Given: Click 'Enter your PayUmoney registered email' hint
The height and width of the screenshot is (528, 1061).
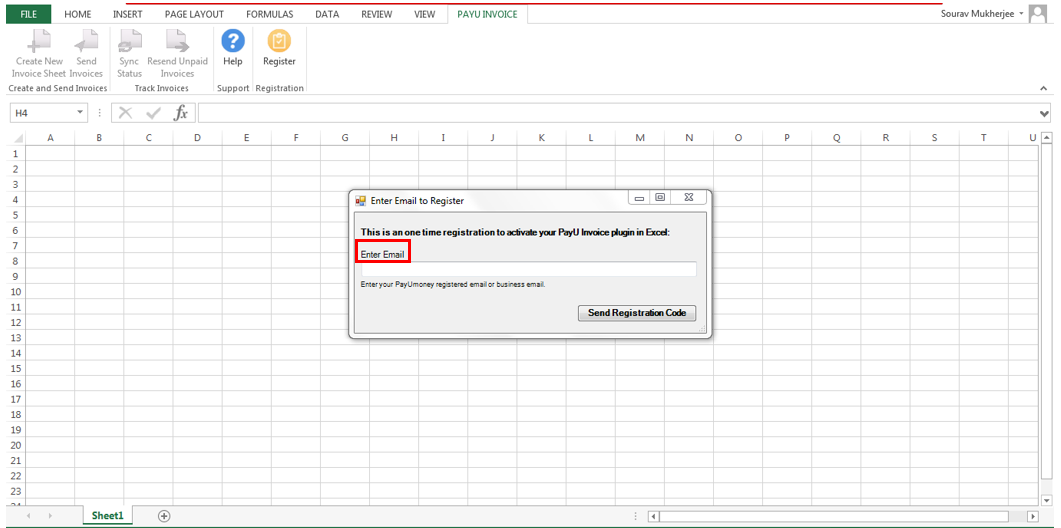Looking at the screenshot, I should (453, 285).
